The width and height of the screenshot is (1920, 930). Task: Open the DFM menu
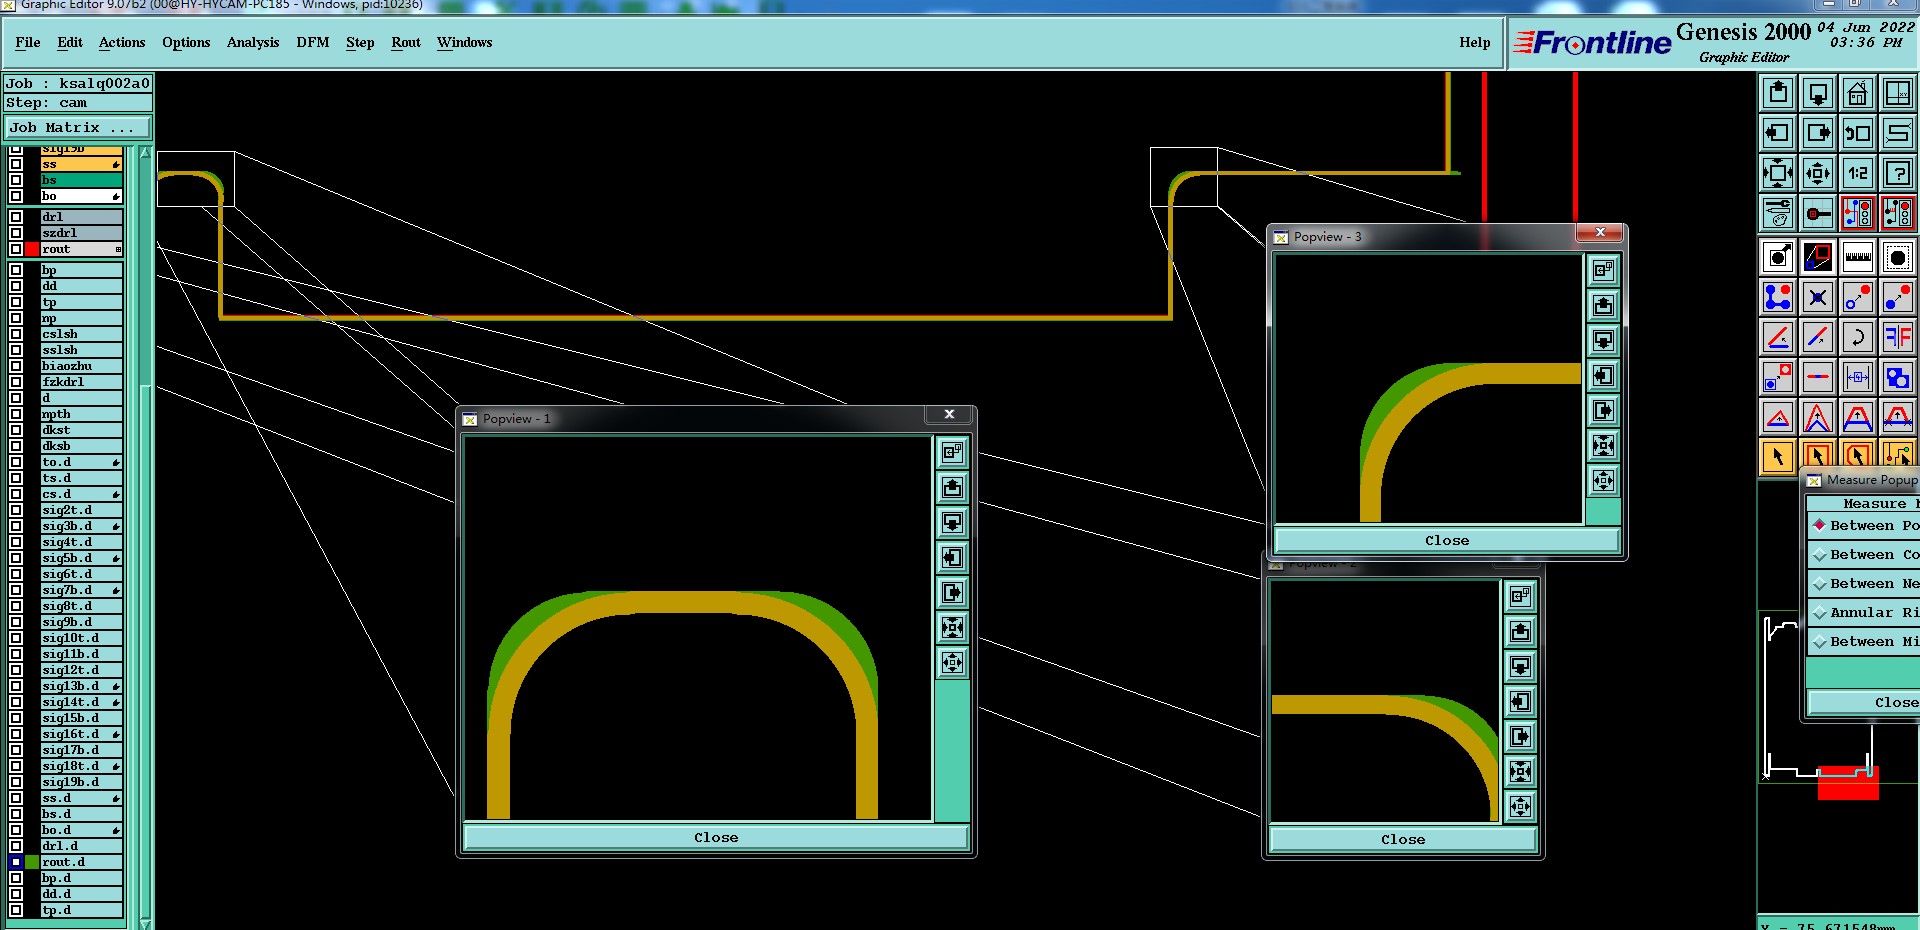[x=313, y=42]
